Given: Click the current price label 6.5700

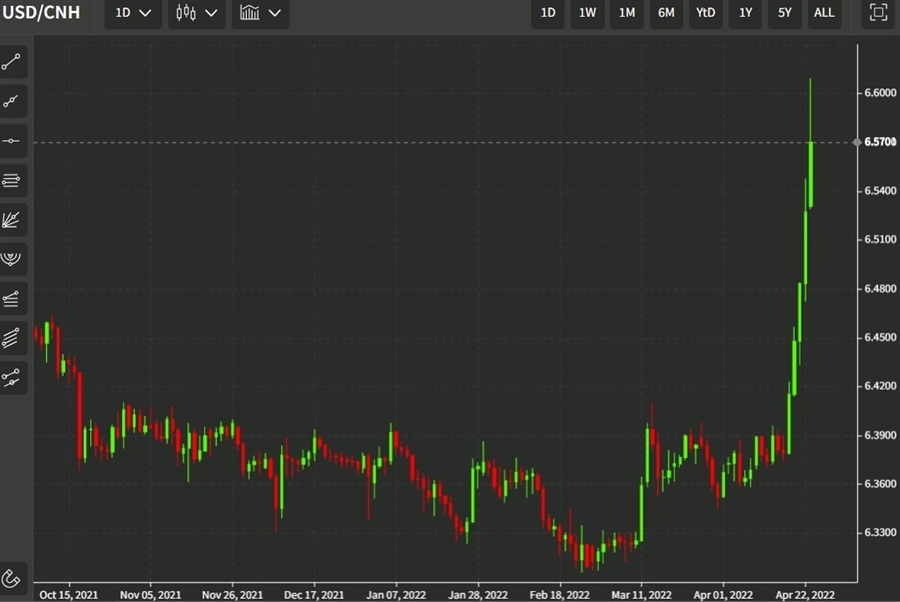Looking at the screenshot, I should coord(880,142).
